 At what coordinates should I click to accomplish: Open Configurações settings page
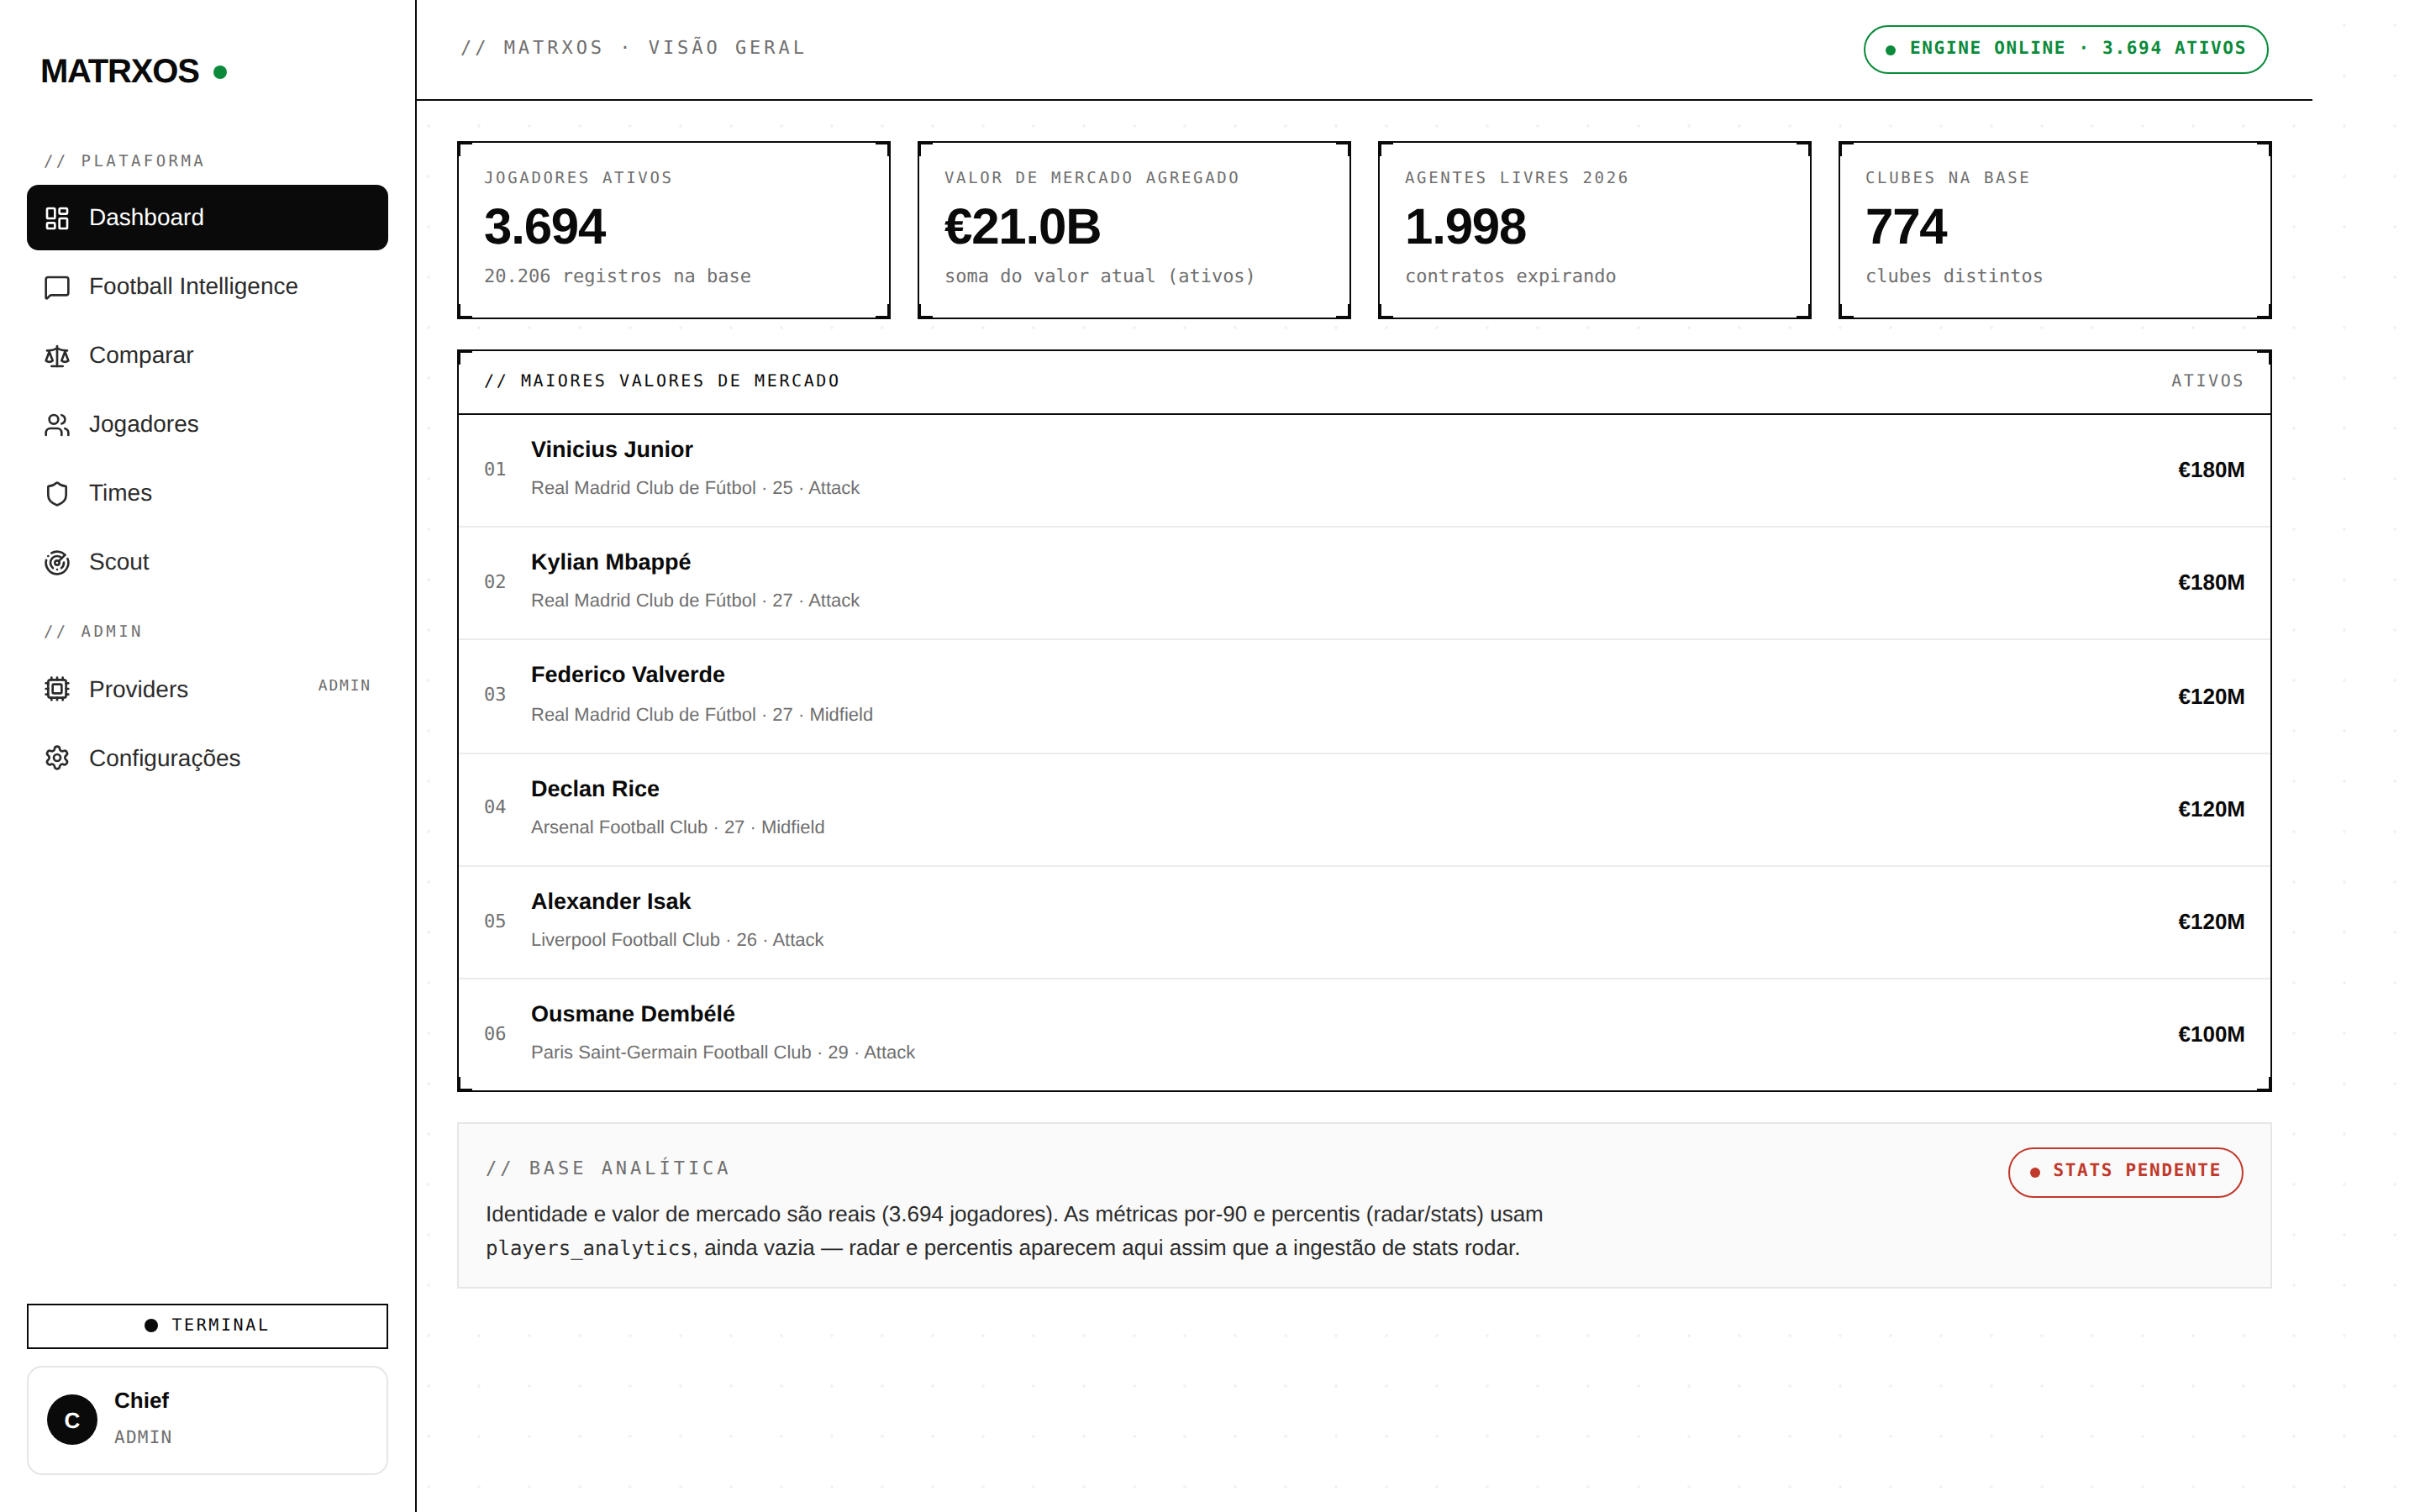(x=207, y=758)
